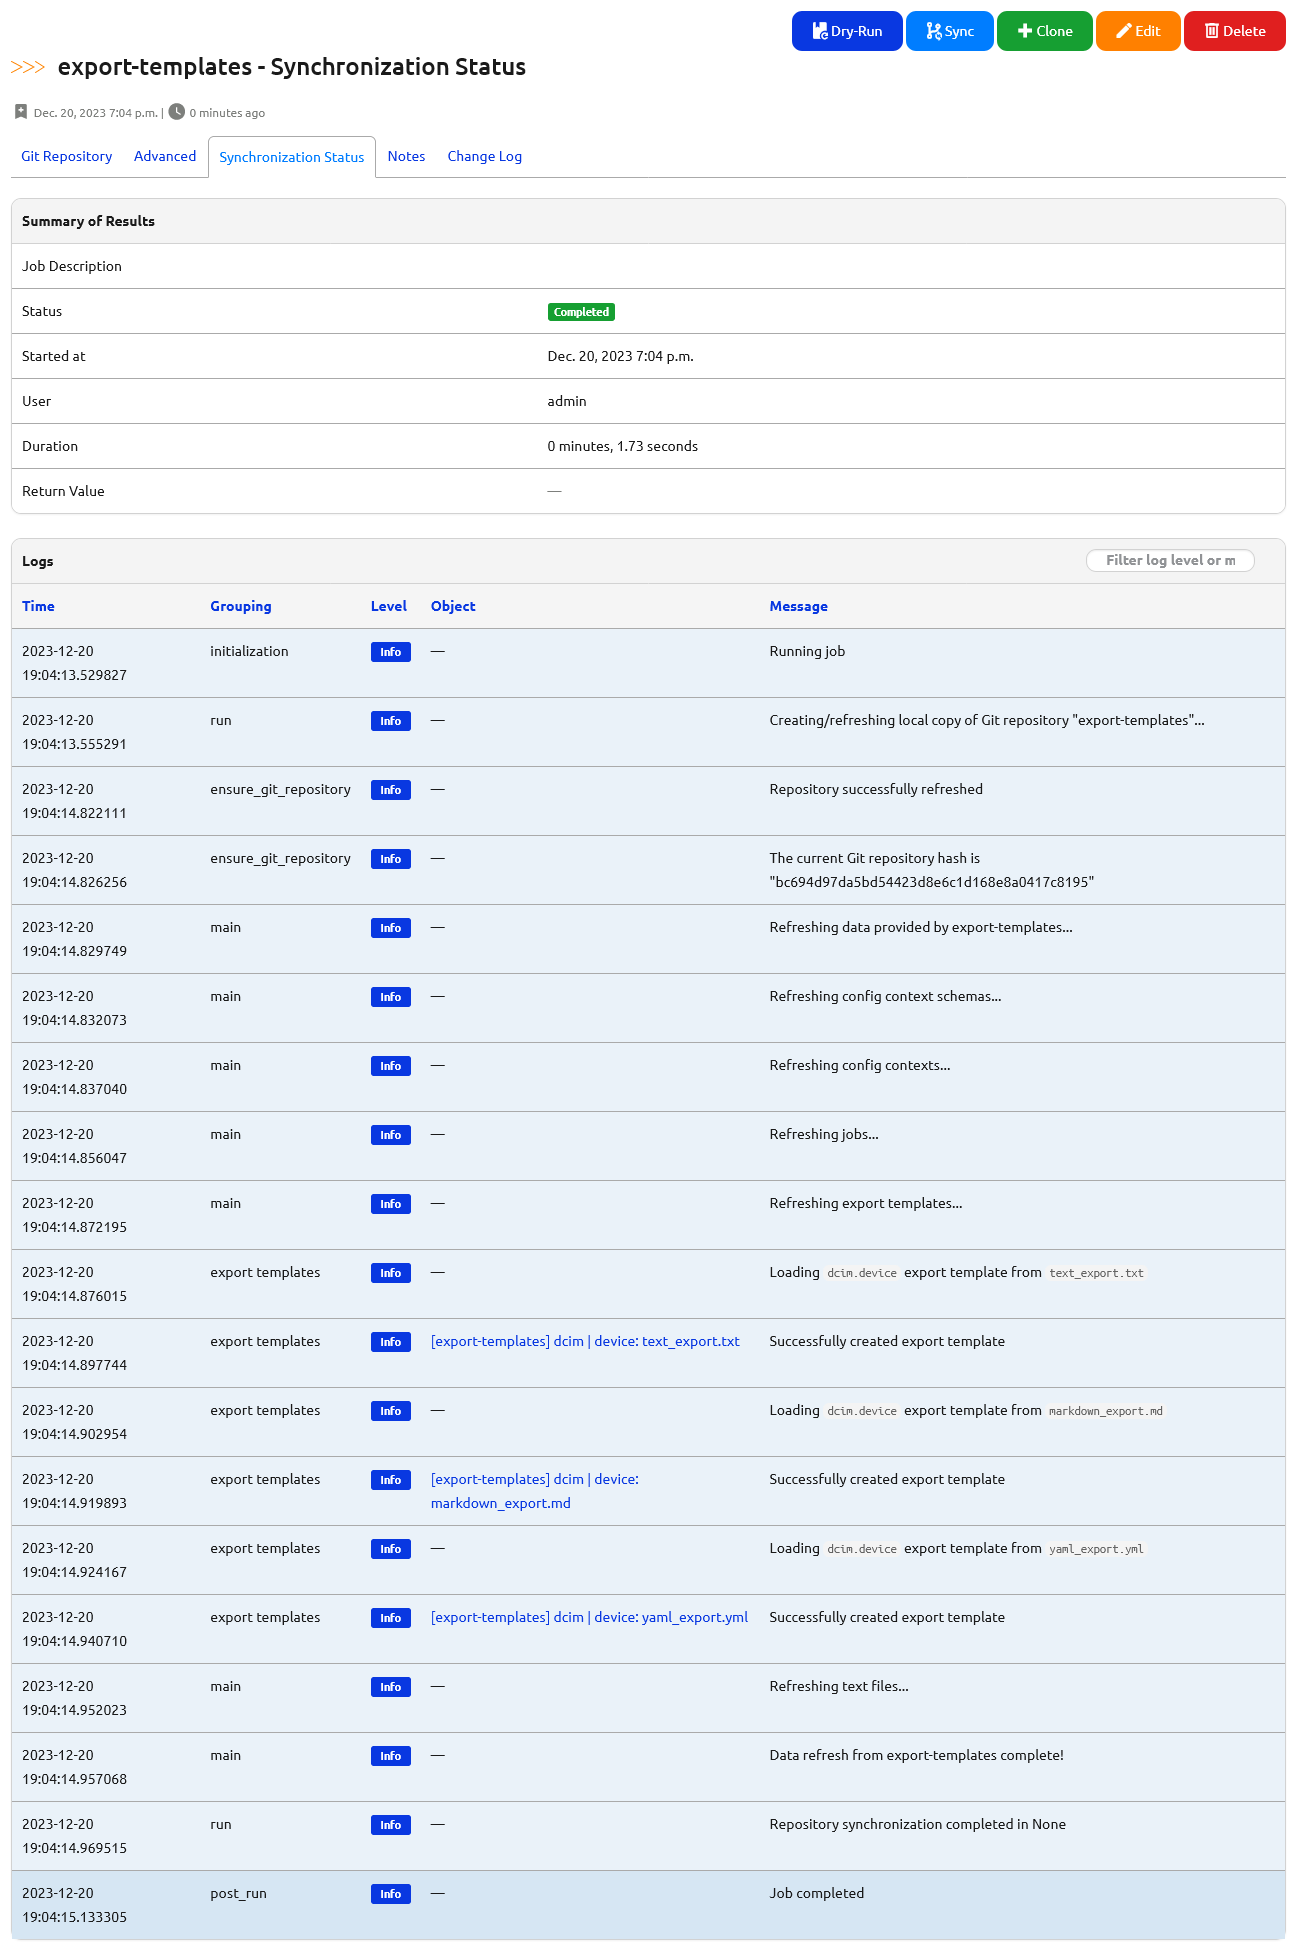Screen dimensions: 1297x1953
Task: Click the Info badge for 'Refreshing jobs...'
Action: tap(391, 1135)
